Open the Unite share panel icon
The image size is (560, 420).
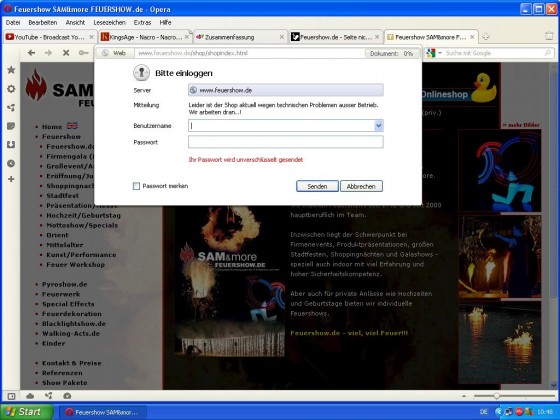point(11,107)
